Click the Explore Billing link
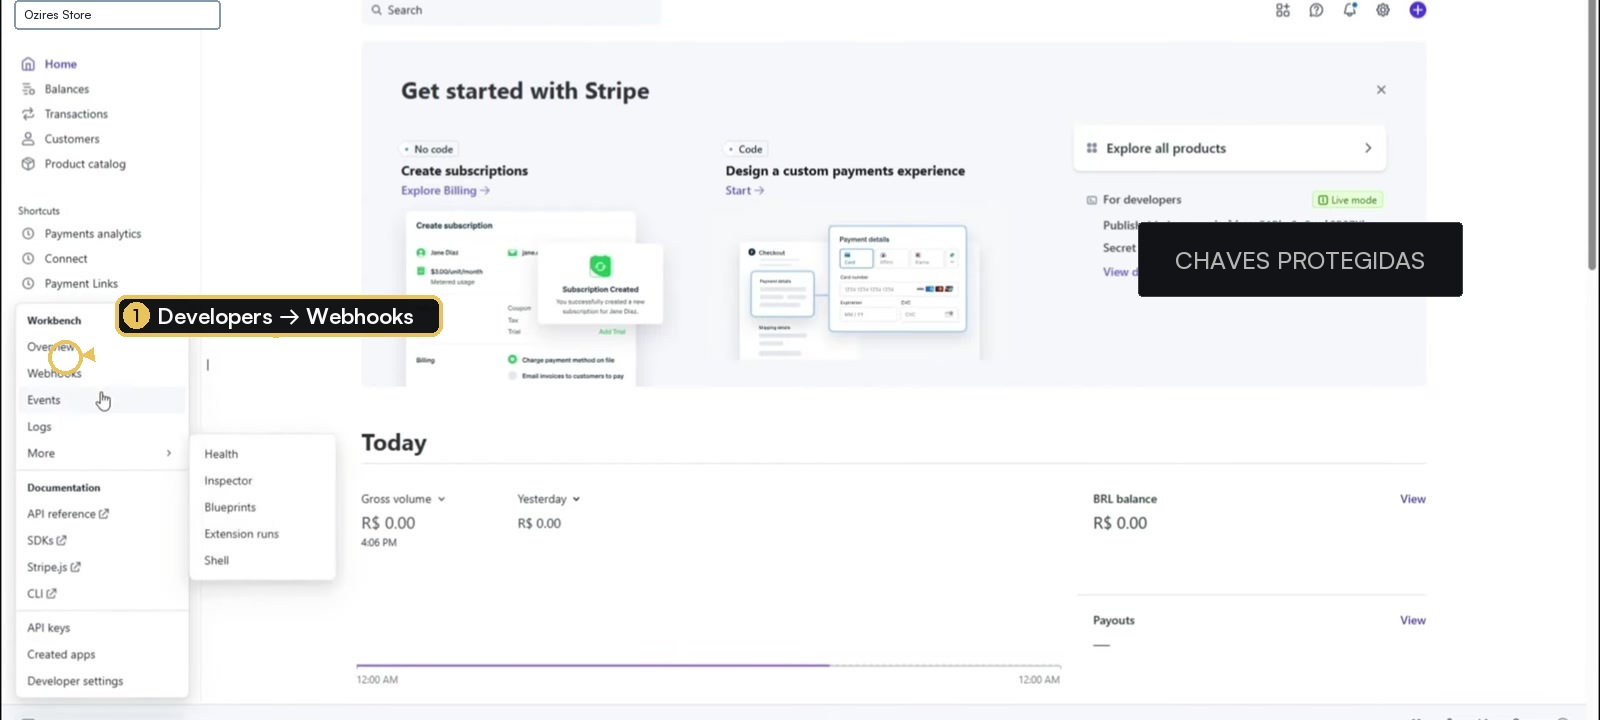 [x=445, y=191]
